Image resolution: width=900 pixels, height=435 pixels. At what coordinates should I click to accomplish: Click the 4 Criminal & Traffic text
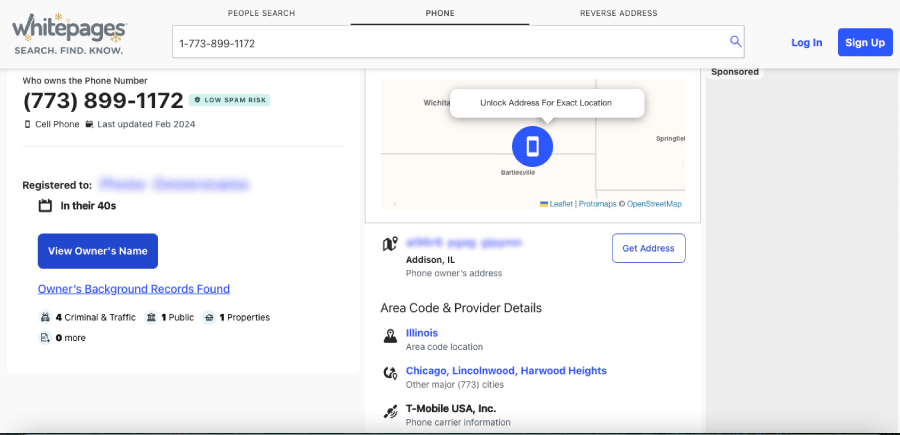pos(96,317)
